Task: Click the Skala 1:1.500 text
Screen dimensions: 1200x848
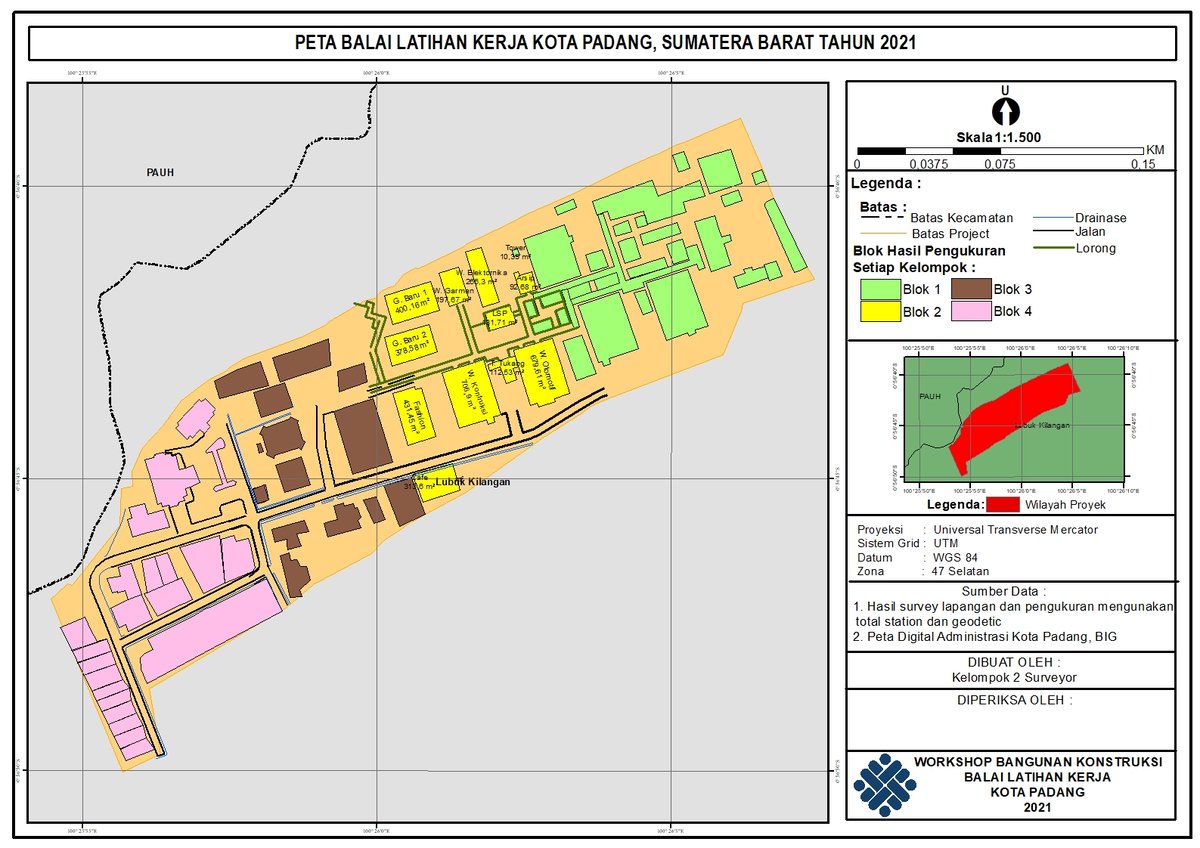Action: click(998, 137)
